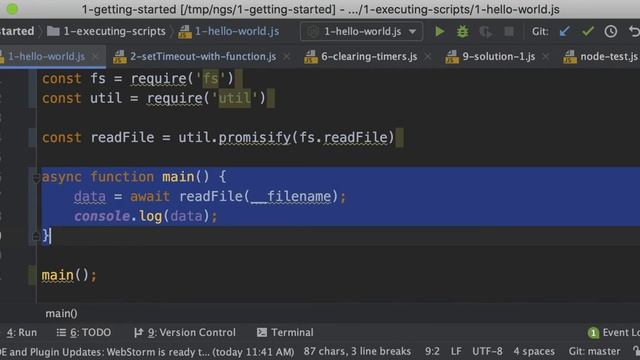Open the 6-clearing-timers.js tab
Screen dimensions: 640x360
(369, 56)
